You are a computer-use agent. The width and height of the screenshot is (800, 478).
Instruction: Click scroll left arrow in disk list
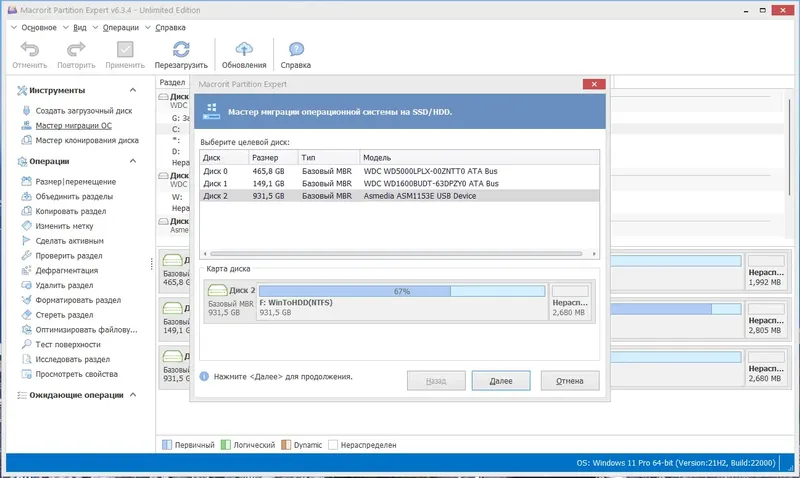coord(205,254)
